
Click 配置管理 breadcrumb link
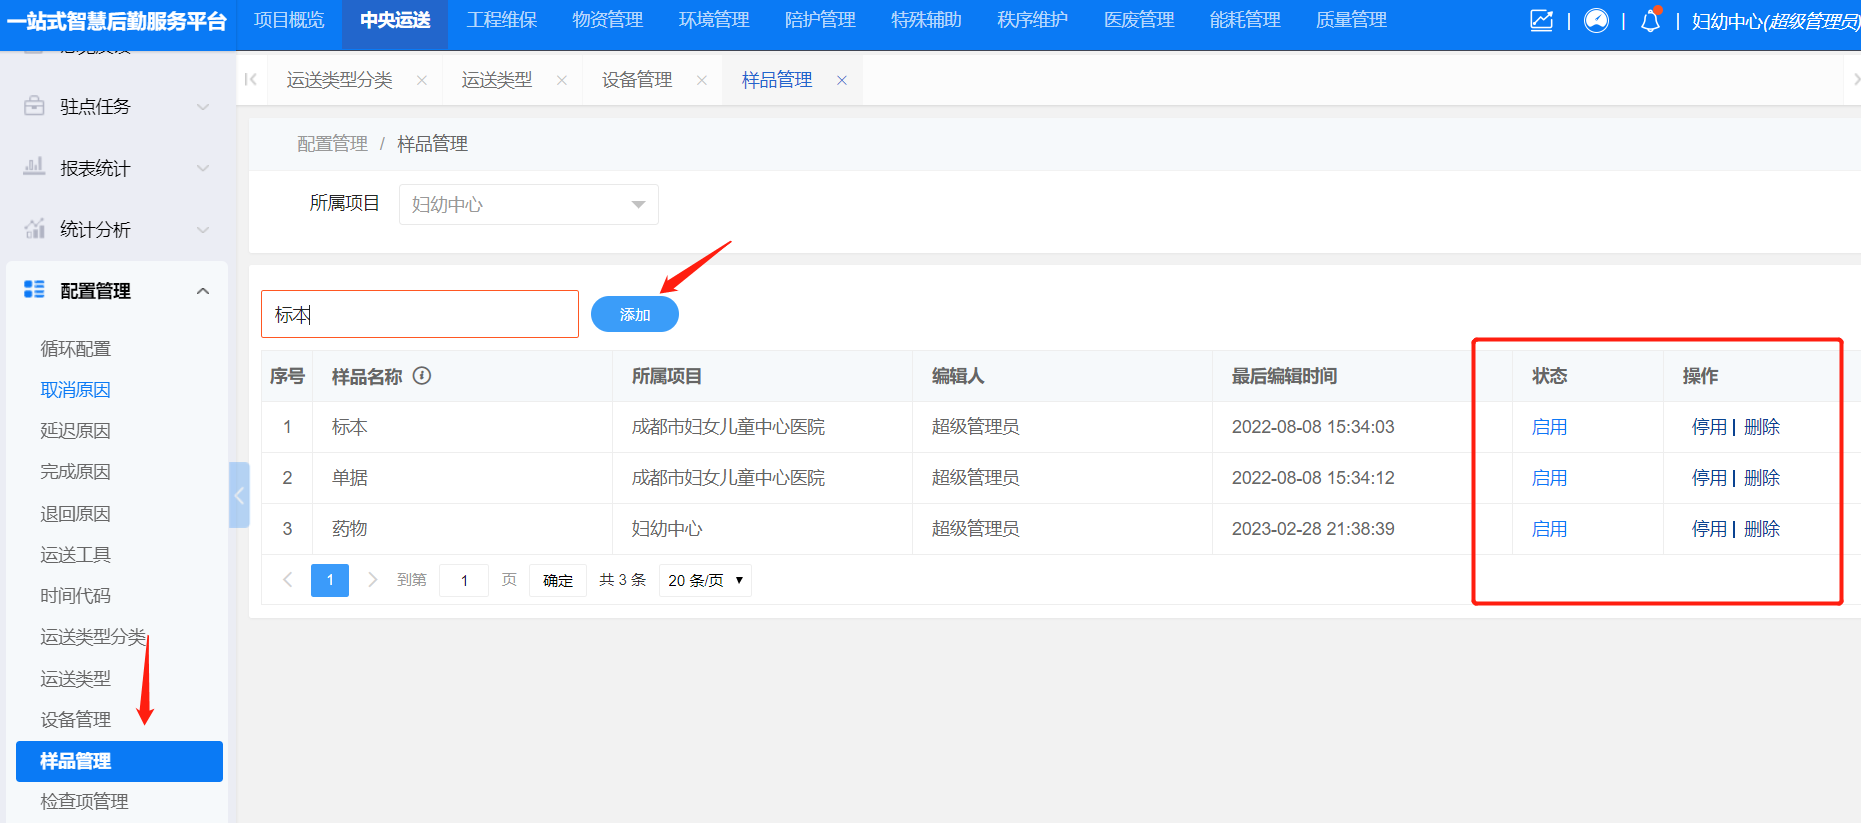332,144
